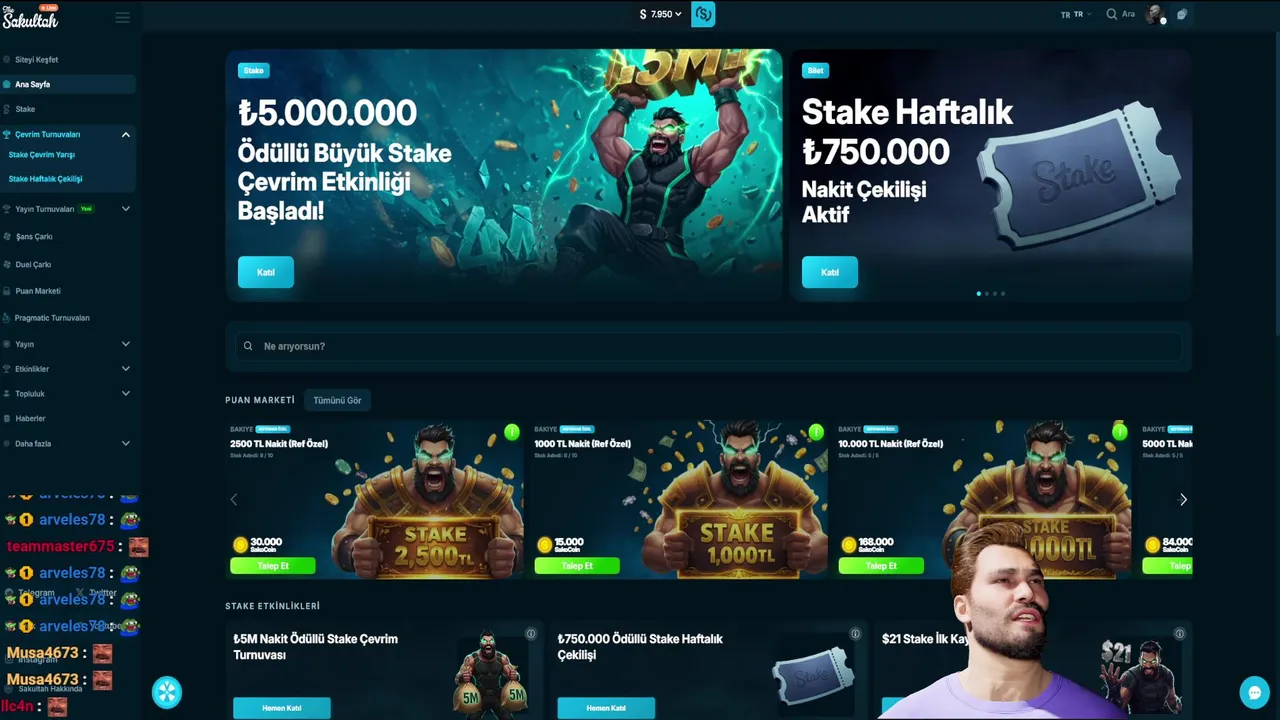Click the search magnifier Ara
Screen dimensions: 1280x720
pyautogui.click(x=1120, y=14)
